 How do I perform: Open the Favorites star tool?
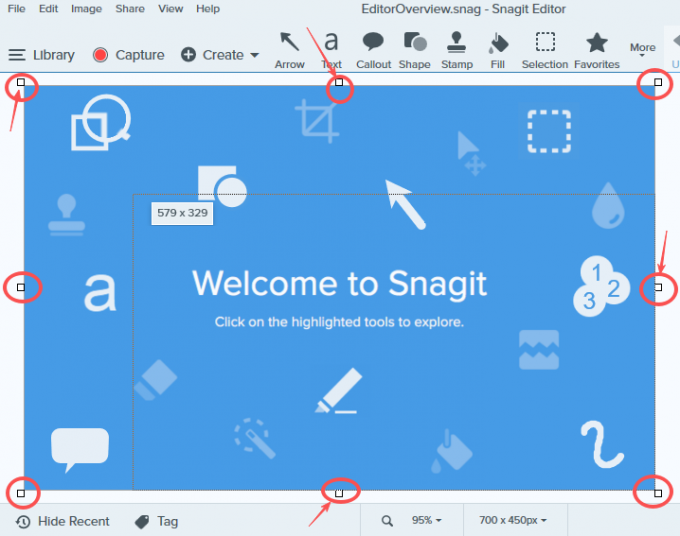[597, 49]
